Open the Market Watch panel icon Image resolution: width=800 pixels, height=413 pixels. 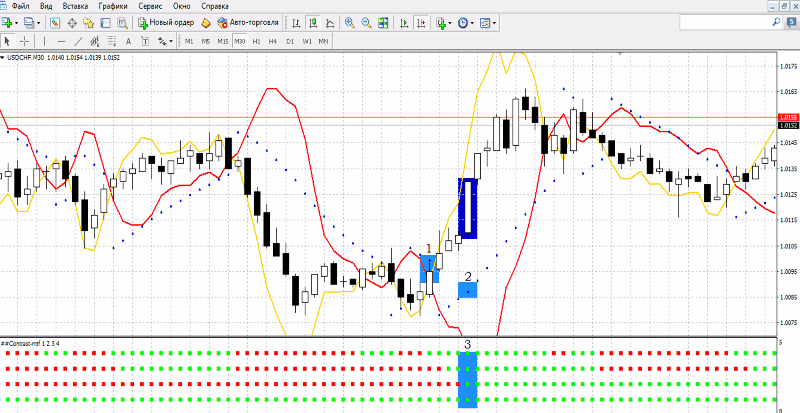tap(54, 22)
